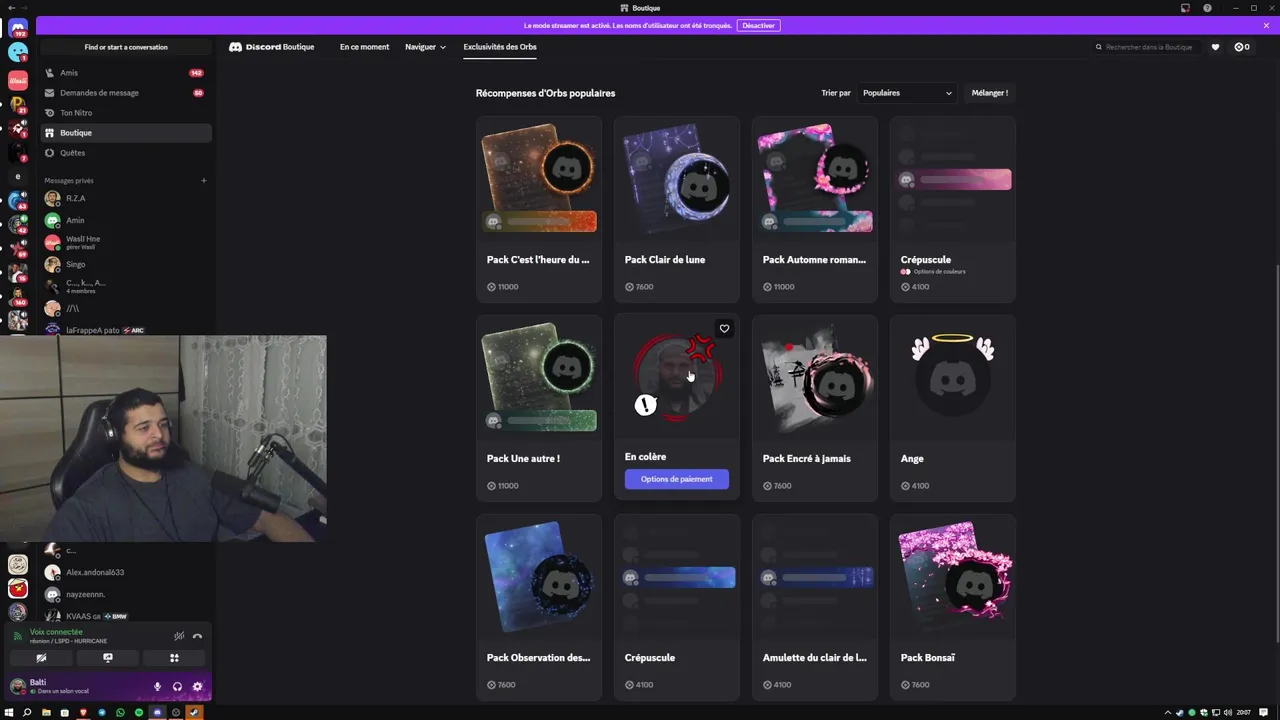Open Amis in the sidebar
The width and height of the screenshot is (1280, 720).
click(126, 73)
